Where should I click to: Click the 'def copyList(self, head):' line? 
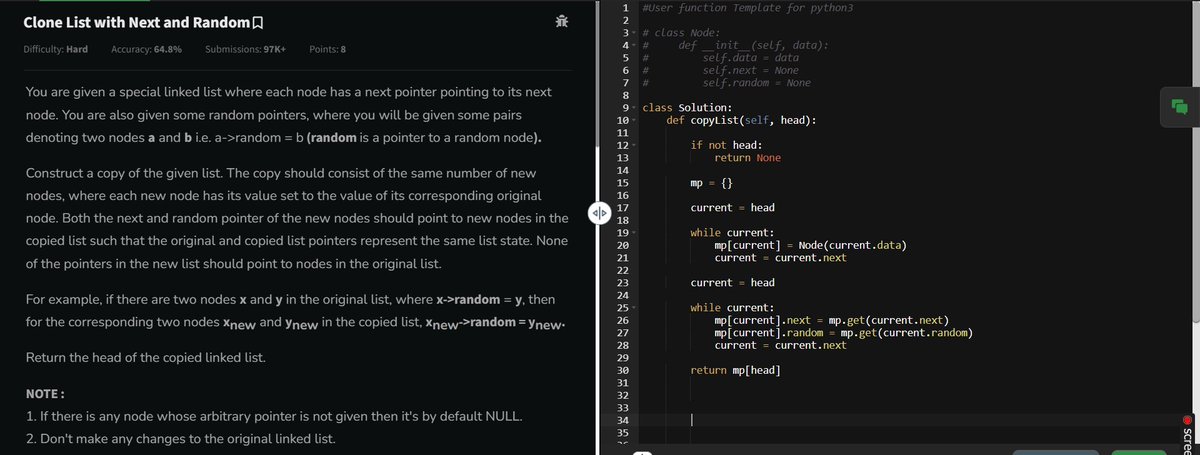(x=740, y=120)
